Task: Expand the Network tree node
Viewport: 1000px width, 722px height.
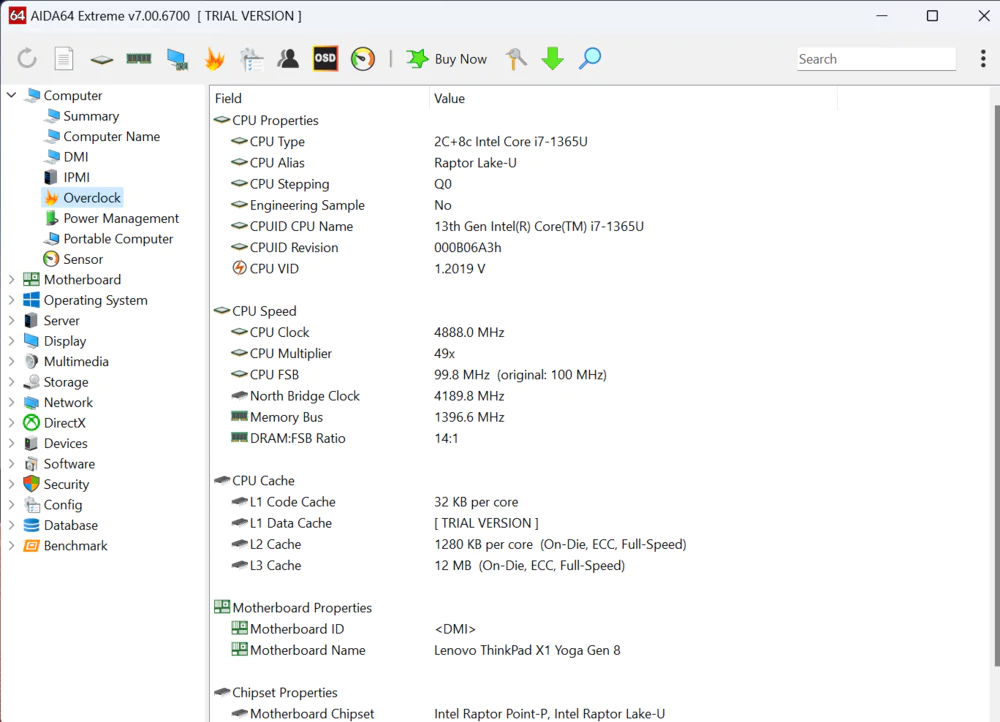Action: (11, 402)
